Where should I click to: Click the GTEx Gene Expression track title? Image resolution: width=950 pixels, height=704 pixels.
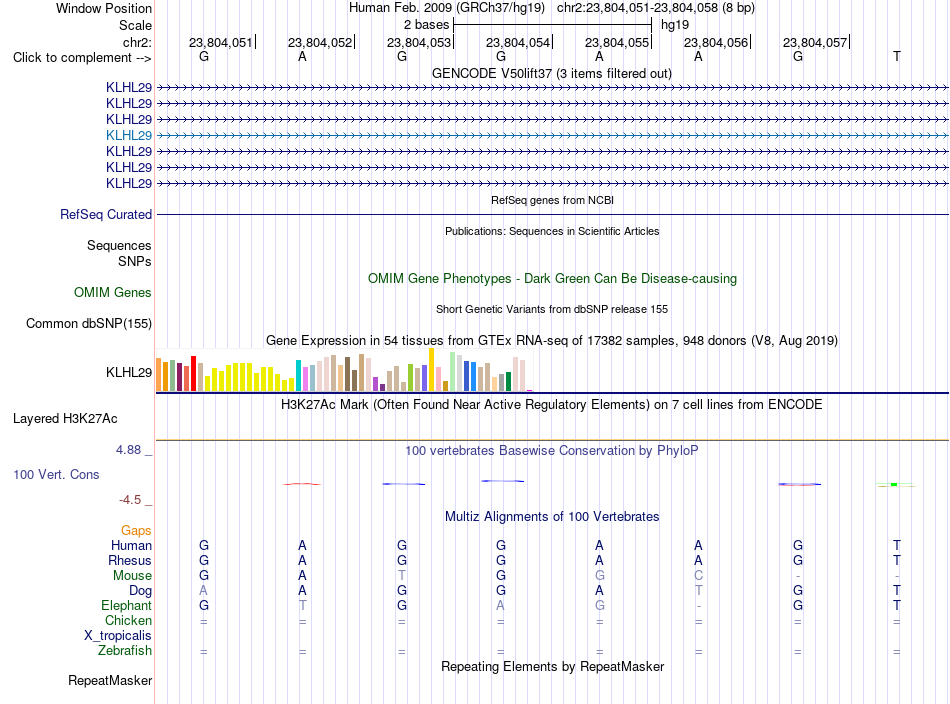(552, 340)
